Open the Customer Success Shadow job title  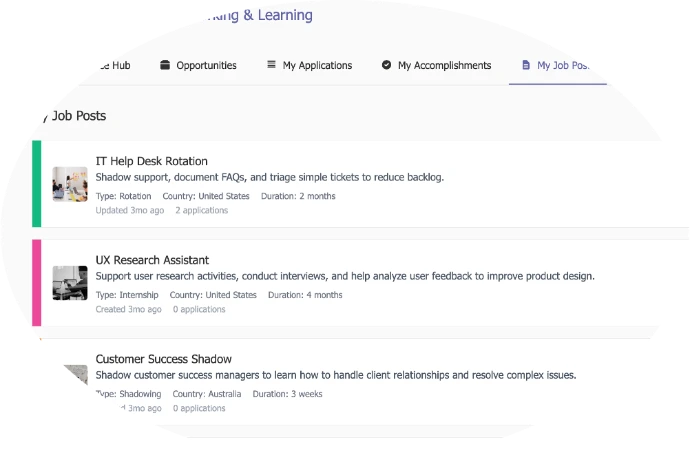coord(163,359)
